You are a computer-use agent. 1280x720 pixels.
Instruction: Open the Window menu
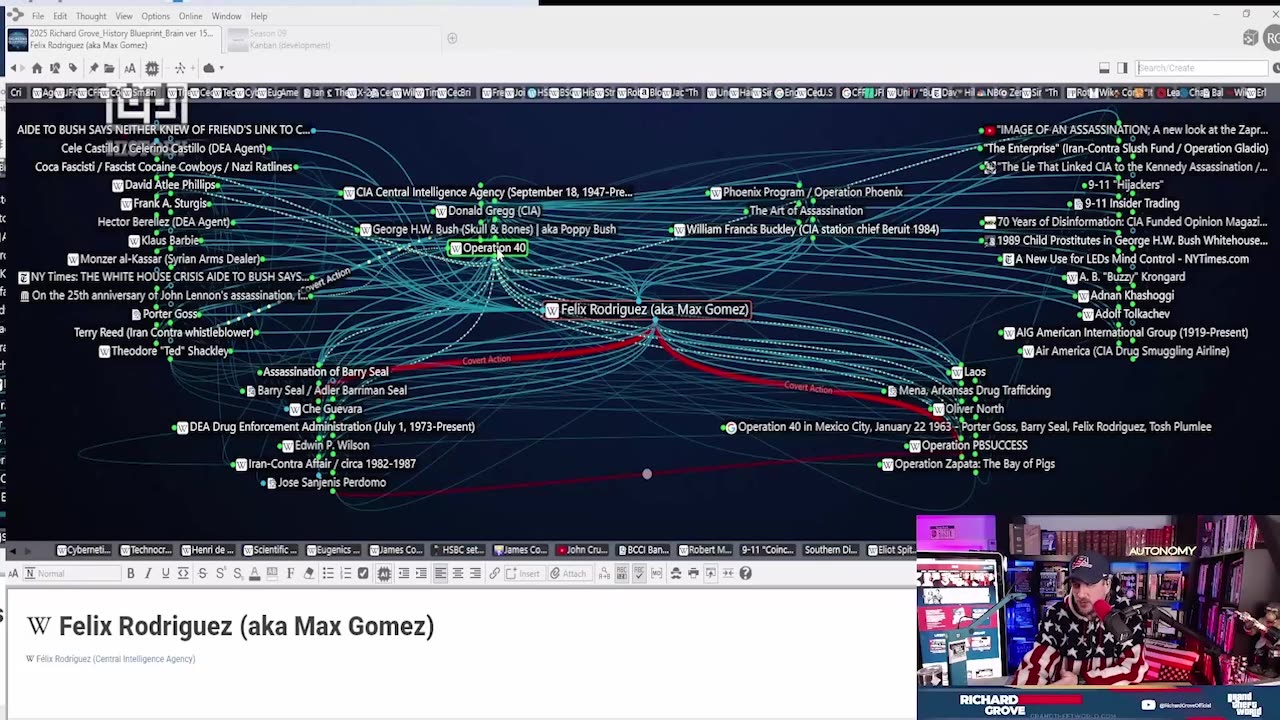coord(226,16)
